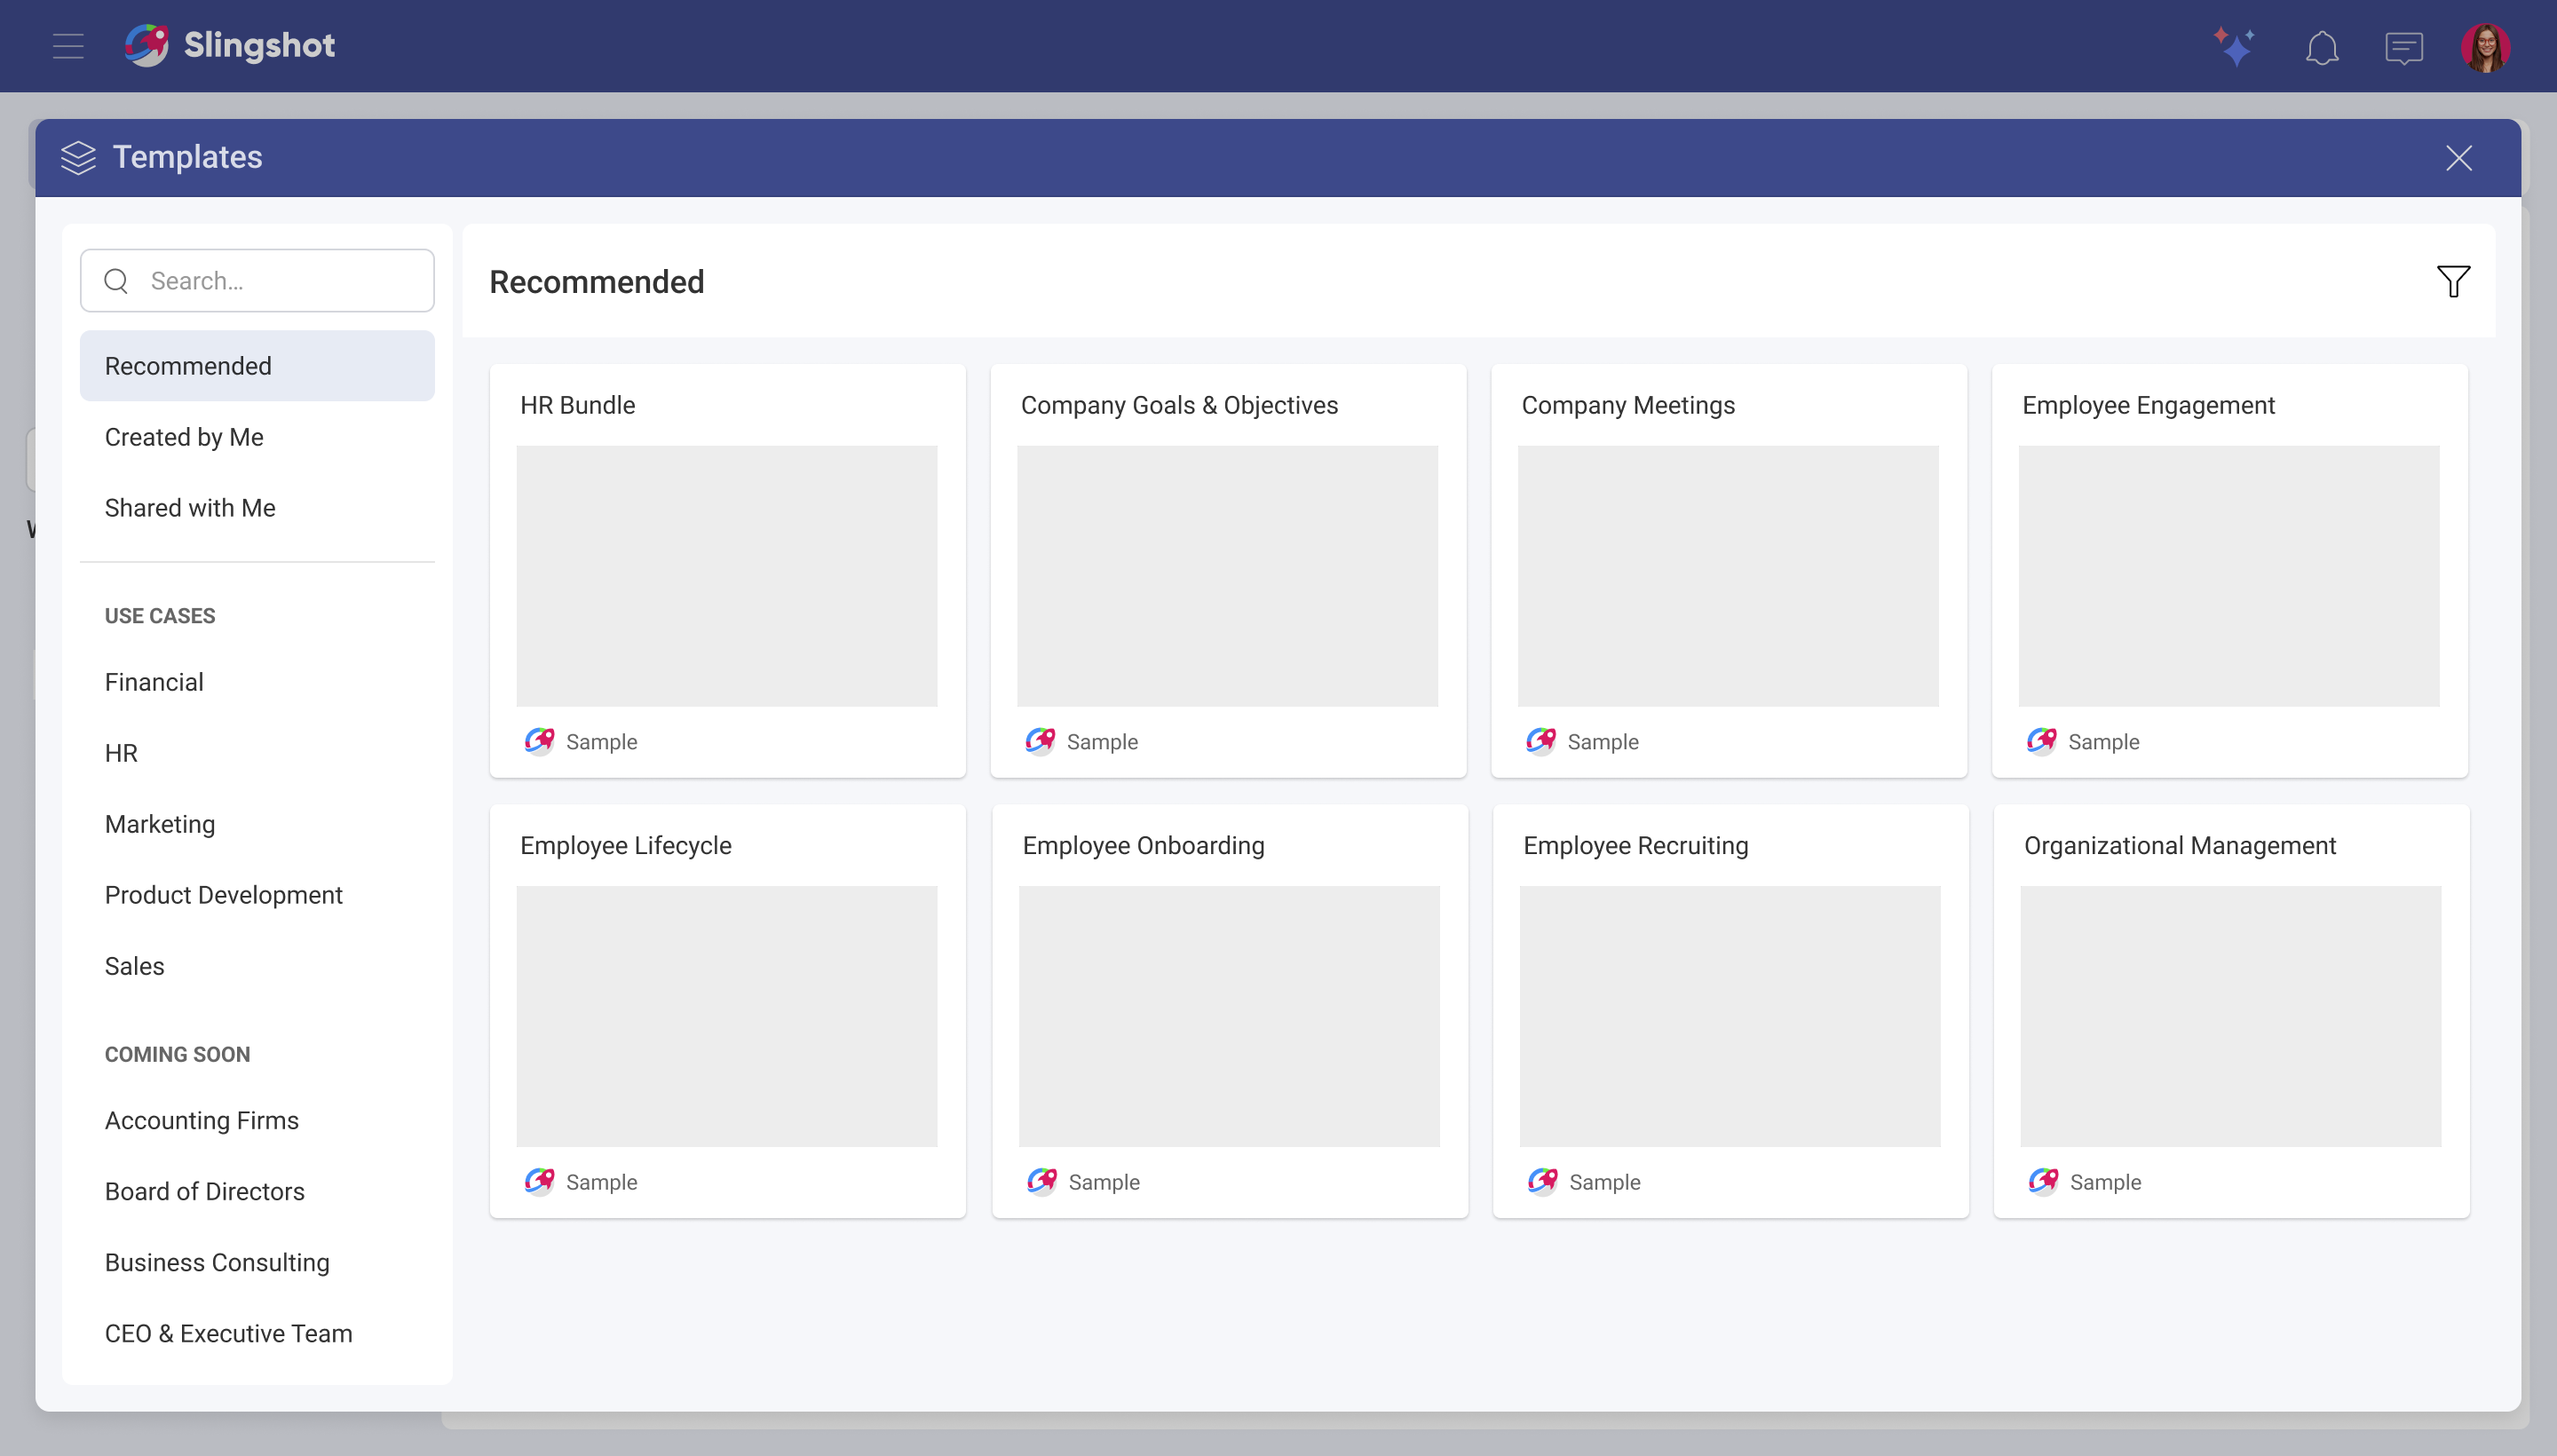Image resolution: width=2557 pixels, height=1456 pixels.
Task: Open the notifications bell
Action: pos(2322,47)
